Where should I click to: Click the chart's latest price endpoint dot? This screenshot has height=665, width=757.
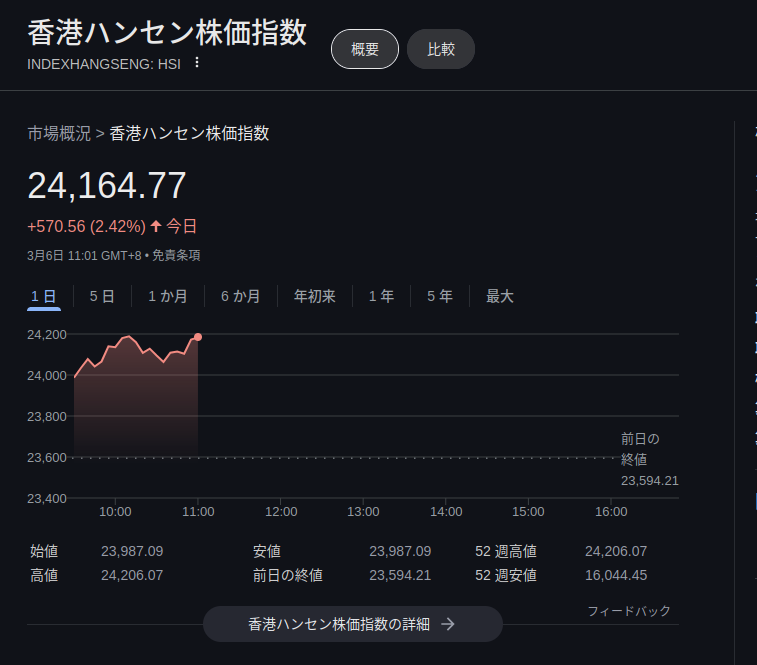[x=198, y=337]
